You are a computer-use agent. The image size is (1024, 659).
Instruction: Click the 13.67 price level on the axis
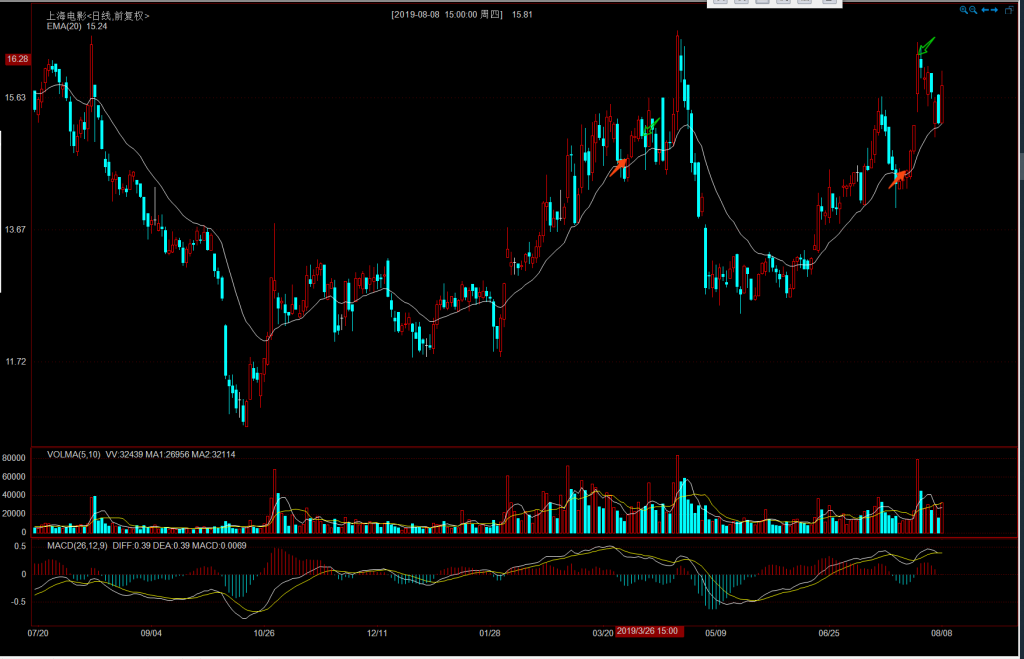pos(15,230)
